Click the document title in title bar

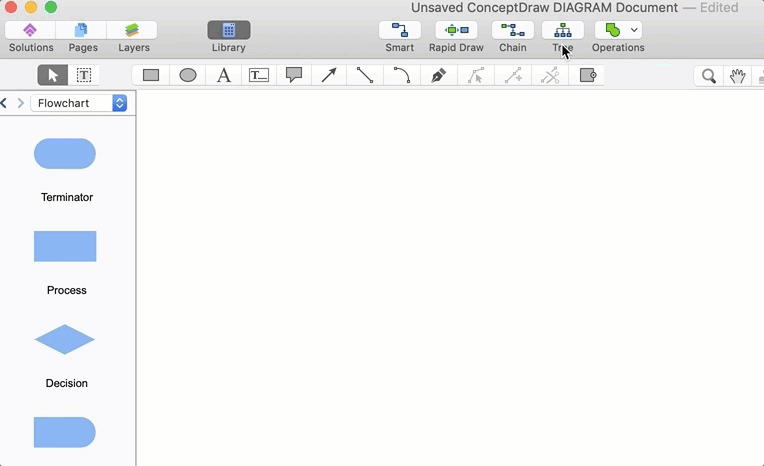544,8
